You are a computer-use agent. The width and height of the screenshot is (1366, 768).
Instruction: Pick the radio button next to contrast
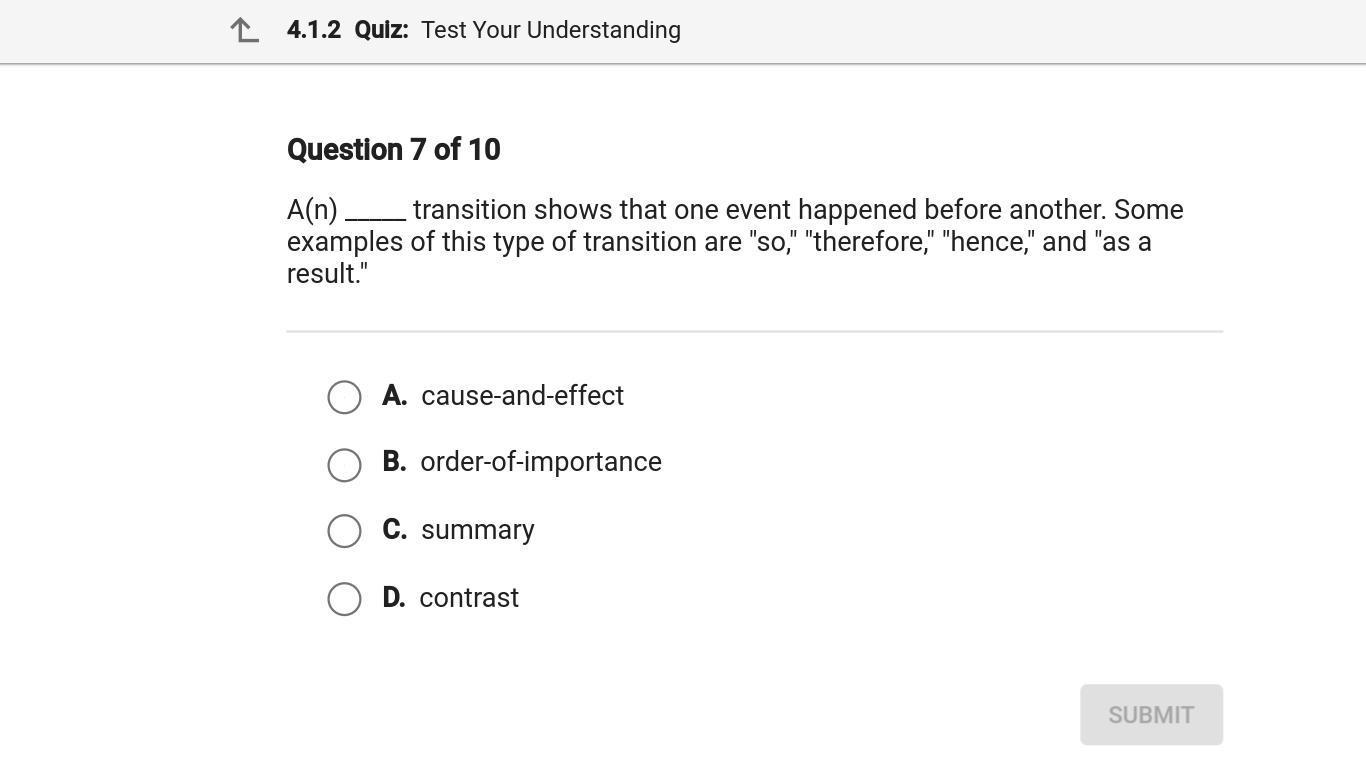[x=344, y=599]
